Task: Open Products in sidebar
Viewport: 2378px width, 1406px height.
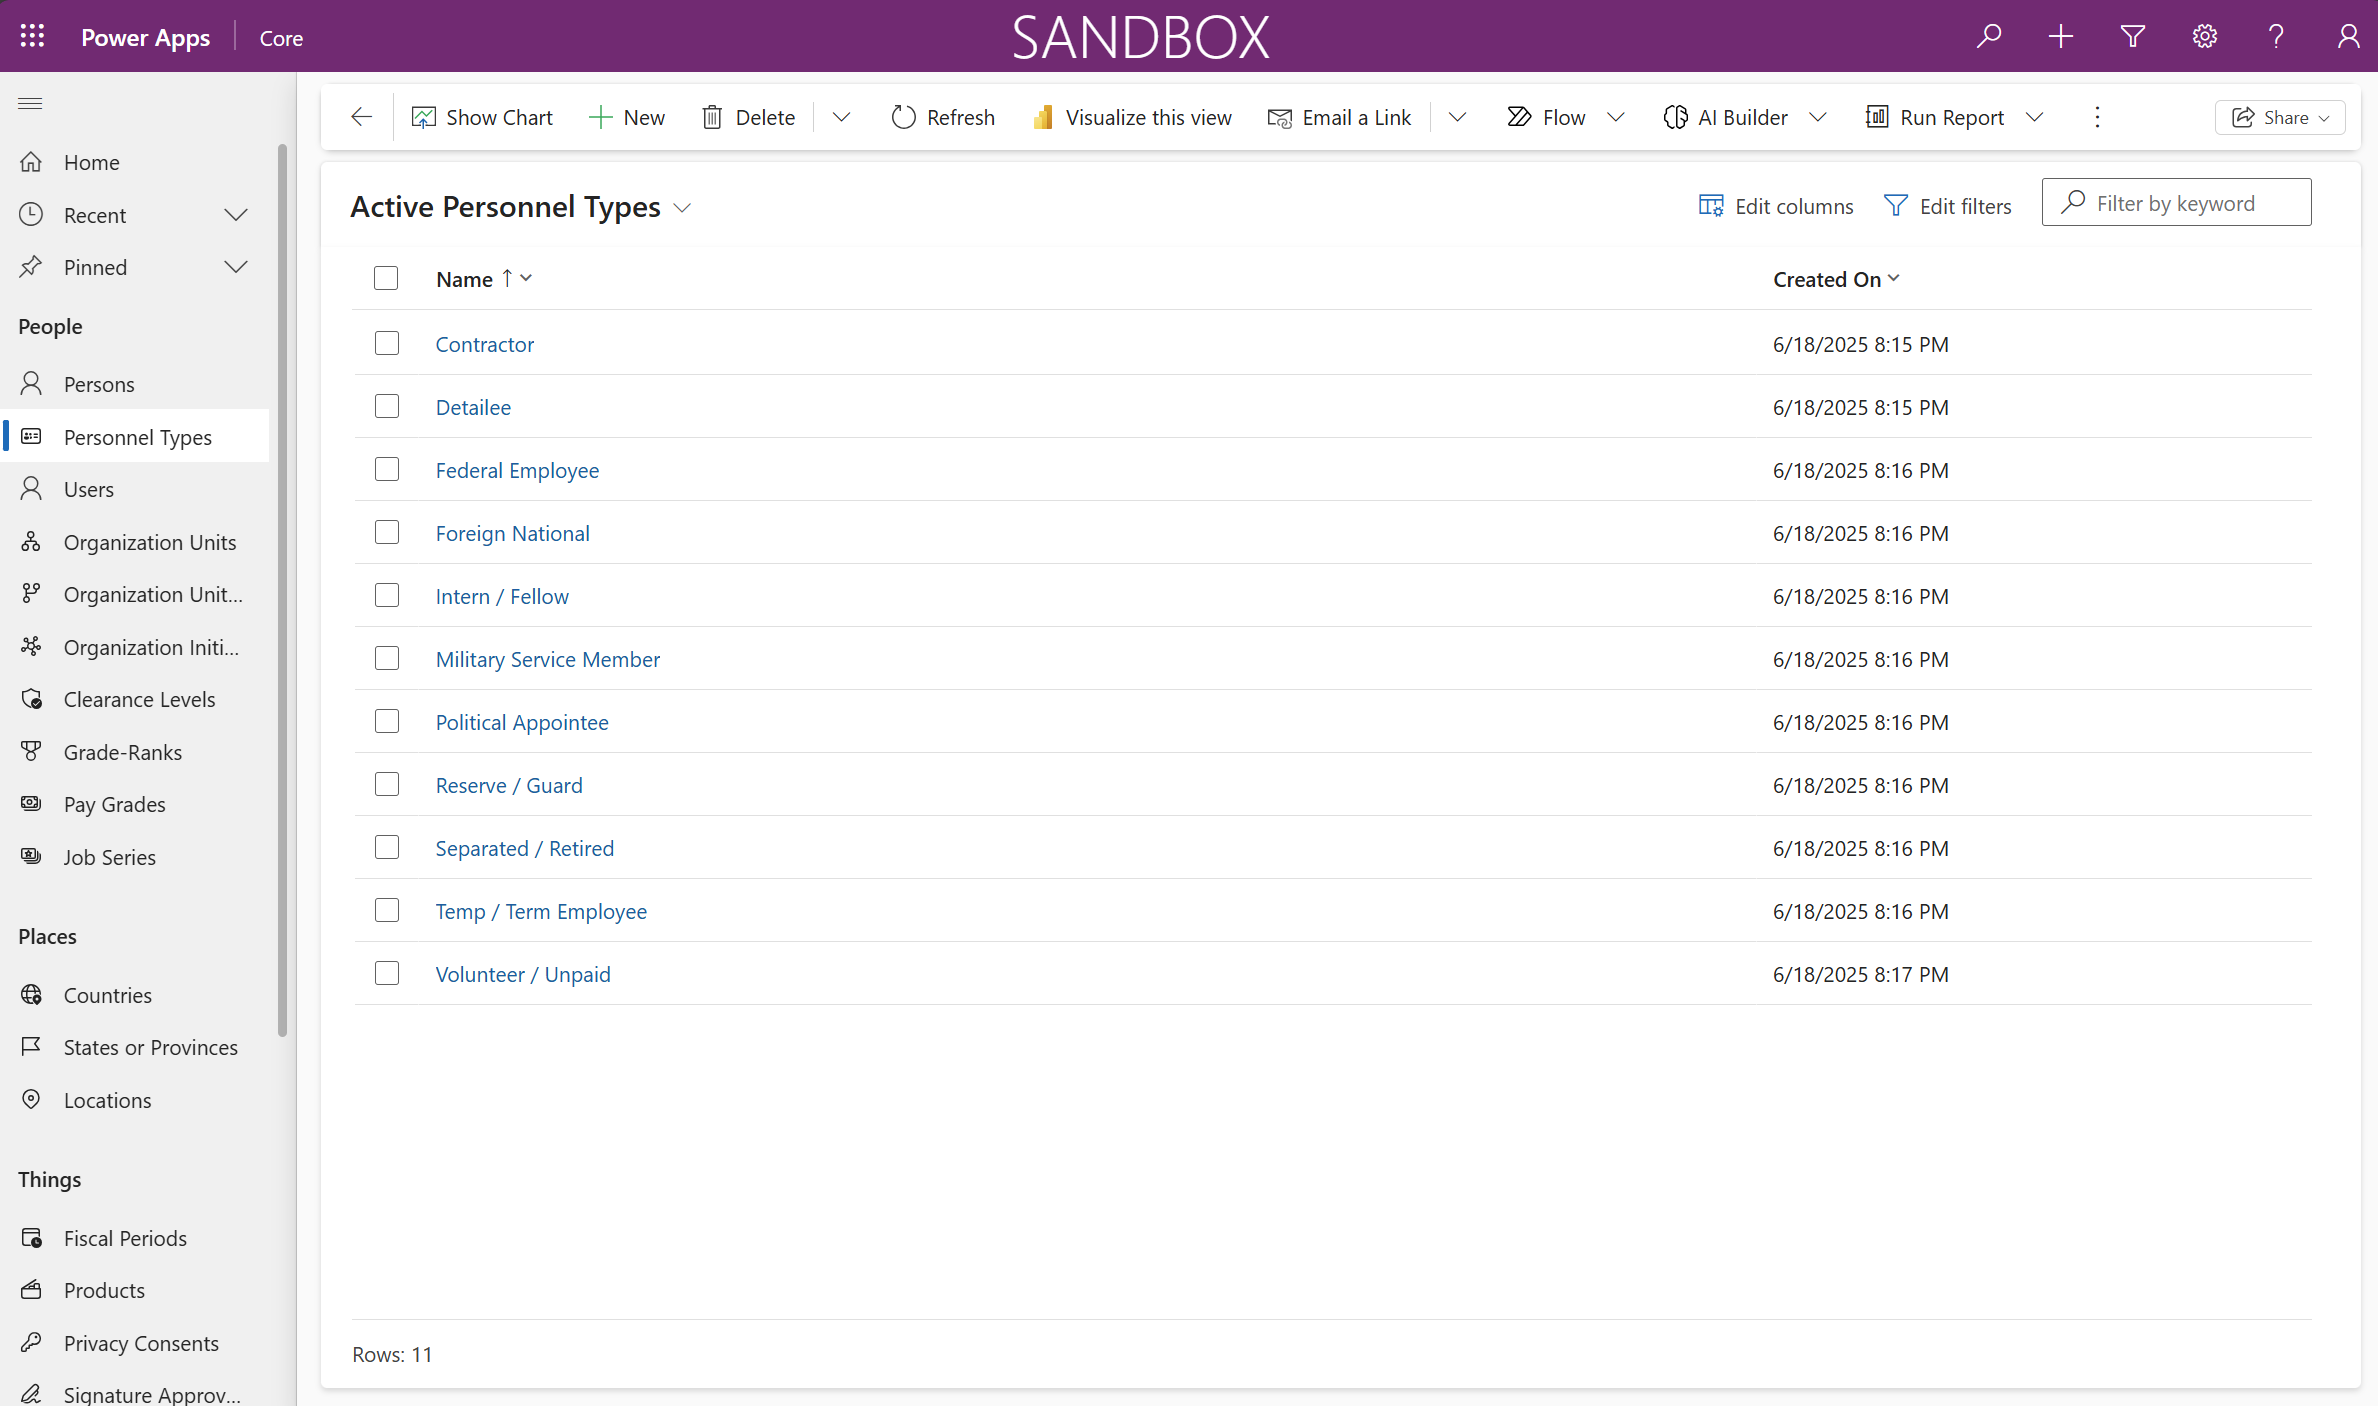Action: click(x=135, y=1290)
